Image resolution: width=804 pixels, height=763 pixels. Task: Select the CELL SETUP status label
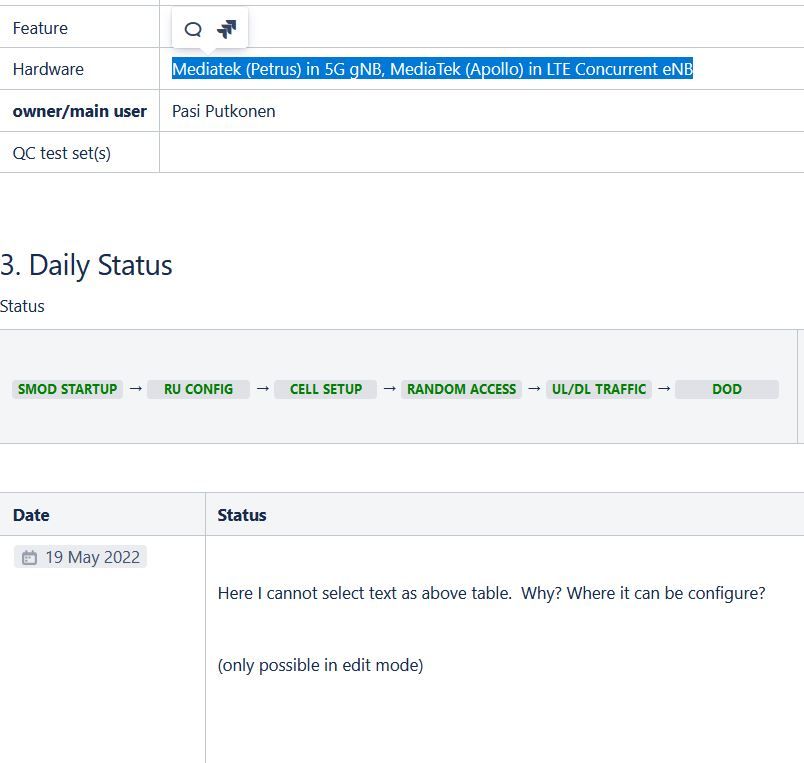326,389
